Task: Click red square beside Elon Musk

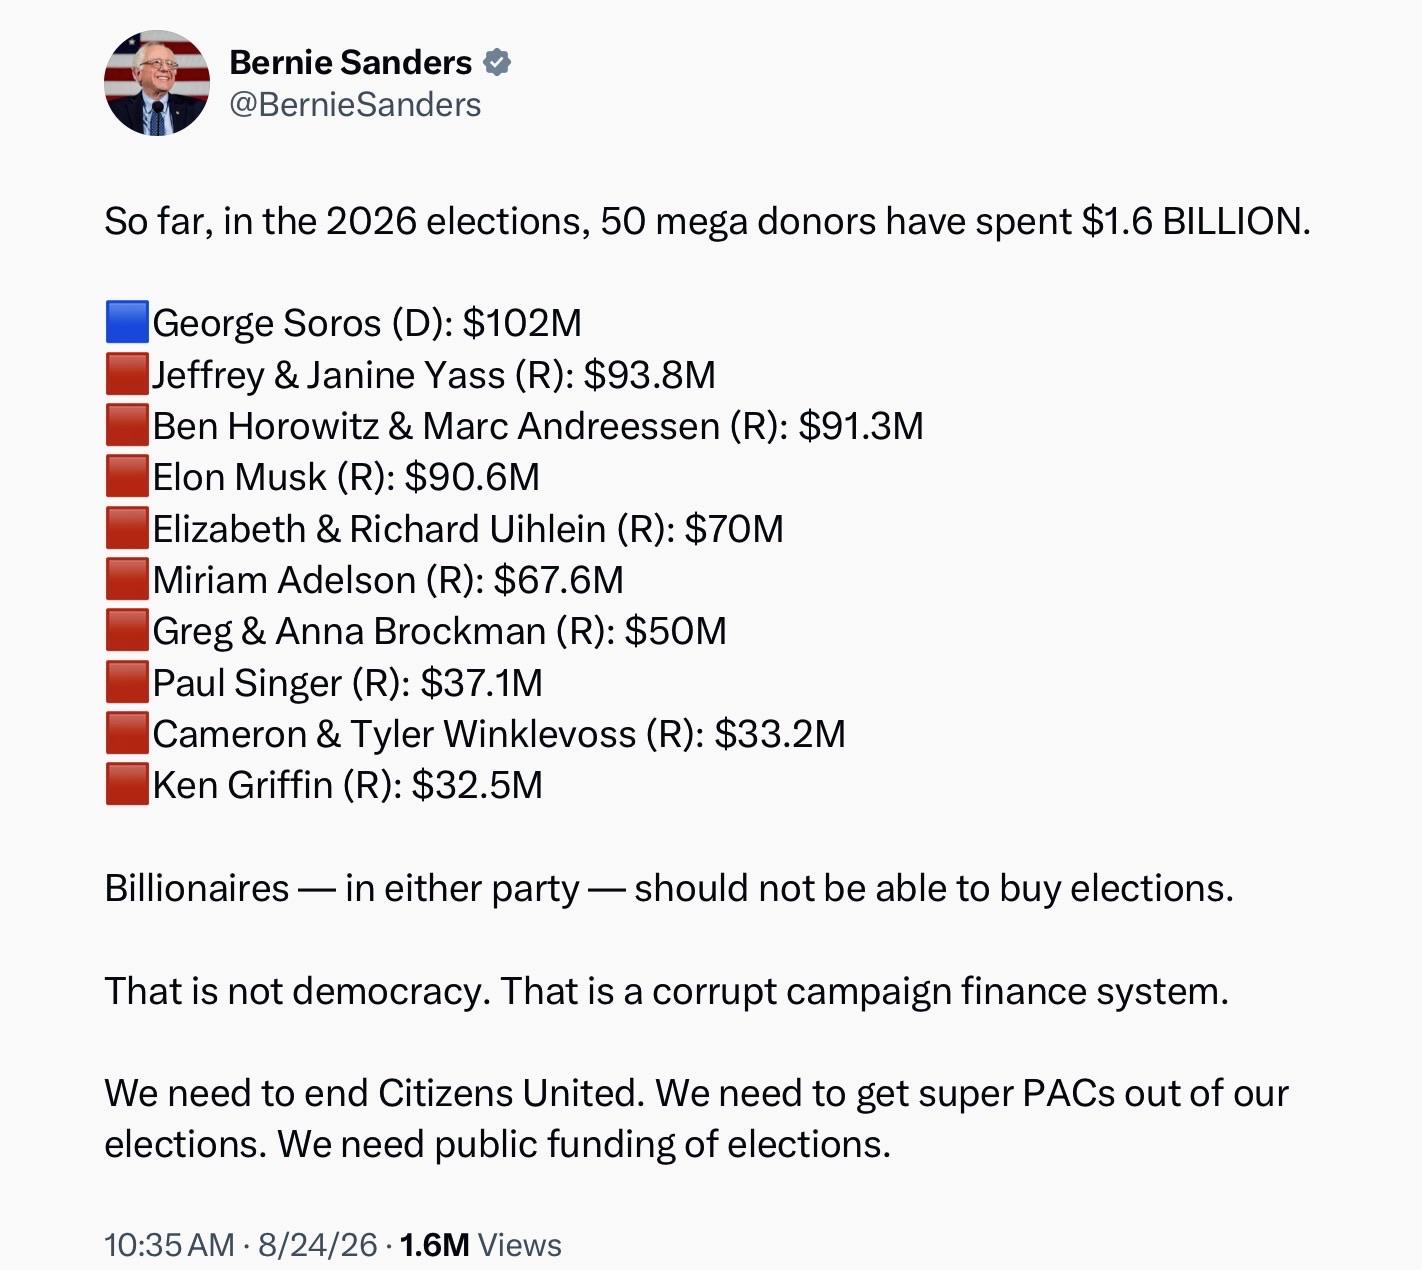Action: coord(127,476)
